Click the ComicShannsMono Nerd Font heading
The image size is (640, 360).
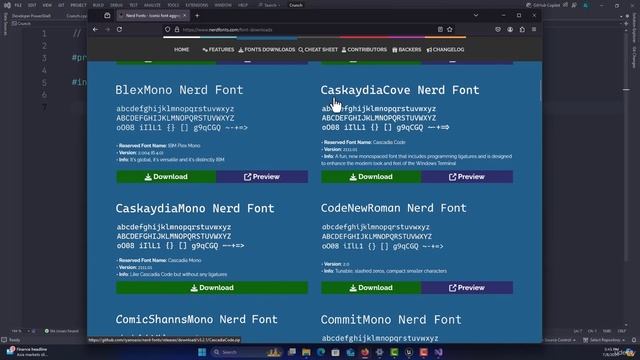pos(196,319)
